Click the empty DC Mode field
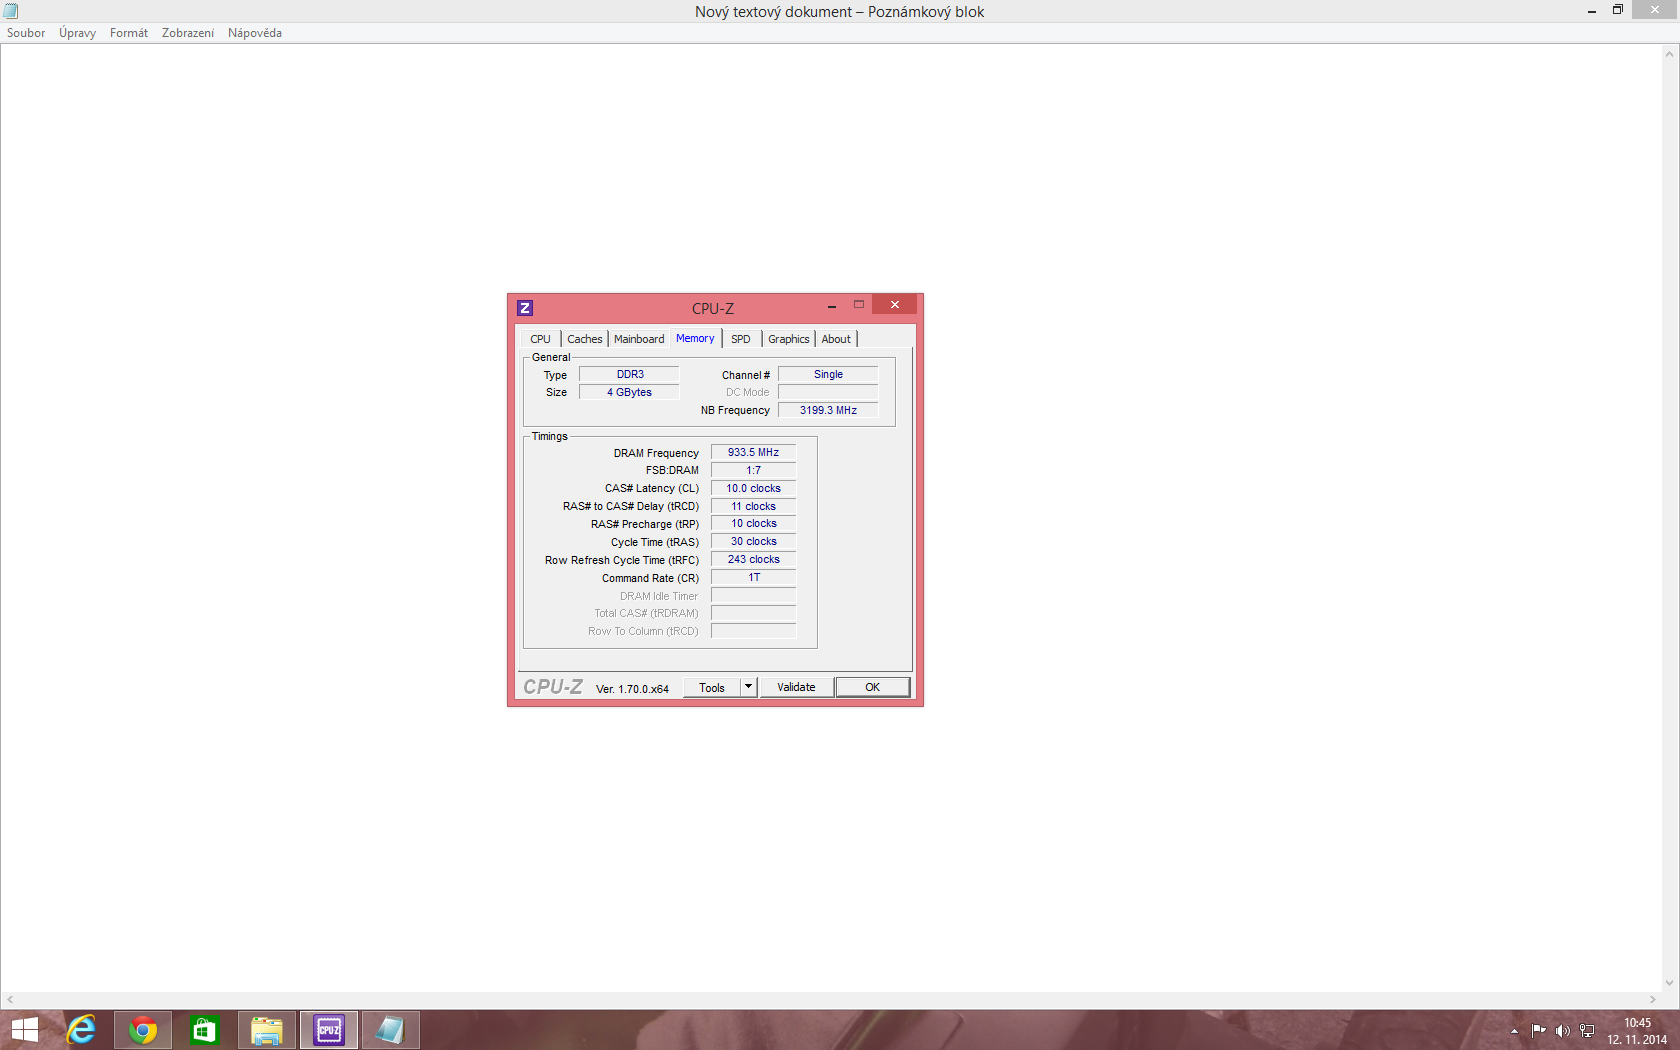 click(x=828, y=392)
